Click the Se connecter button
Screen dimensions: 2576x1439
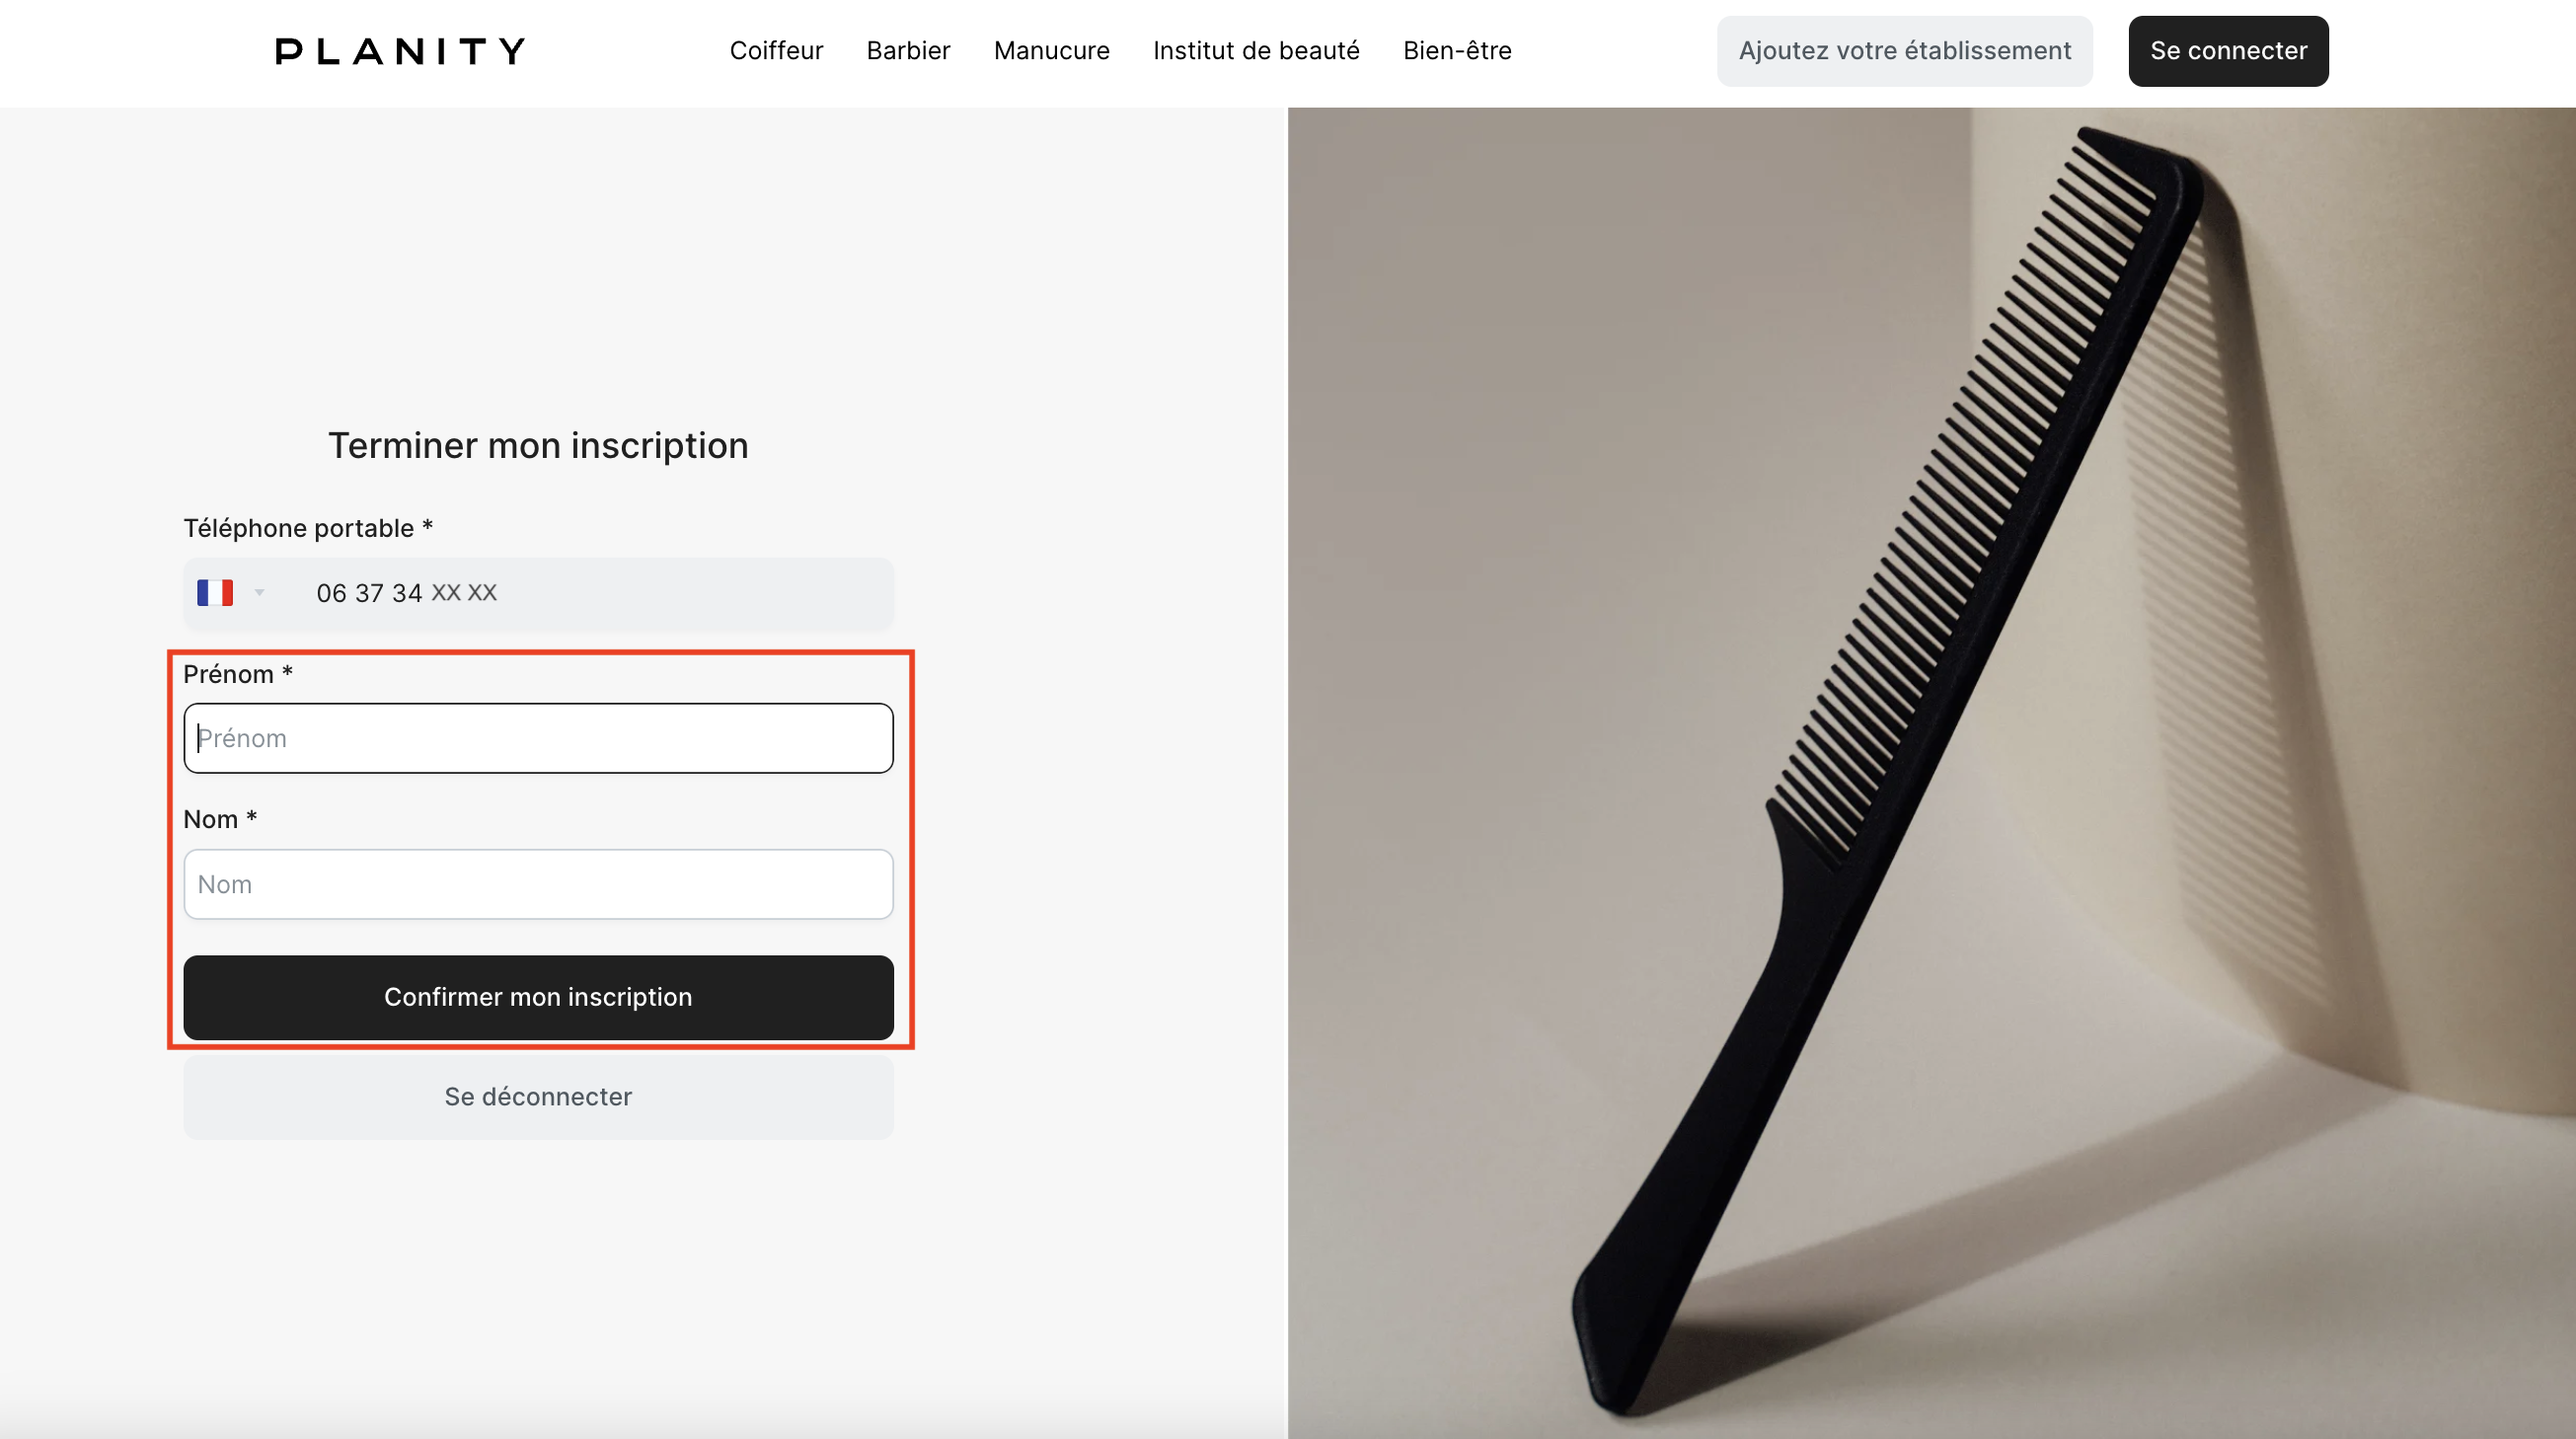2228,51
